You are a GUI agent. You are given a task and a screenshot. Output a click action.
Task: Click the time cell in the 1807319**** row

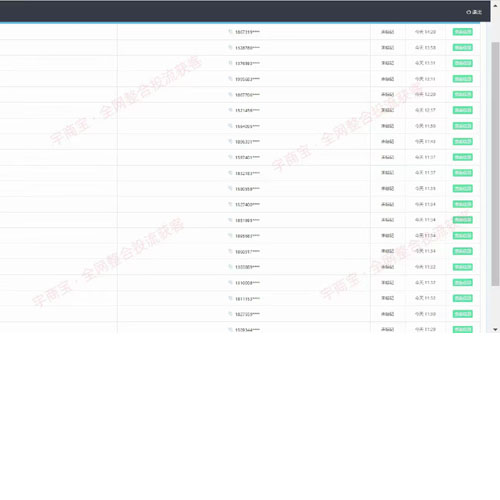[x=425, y=32]
